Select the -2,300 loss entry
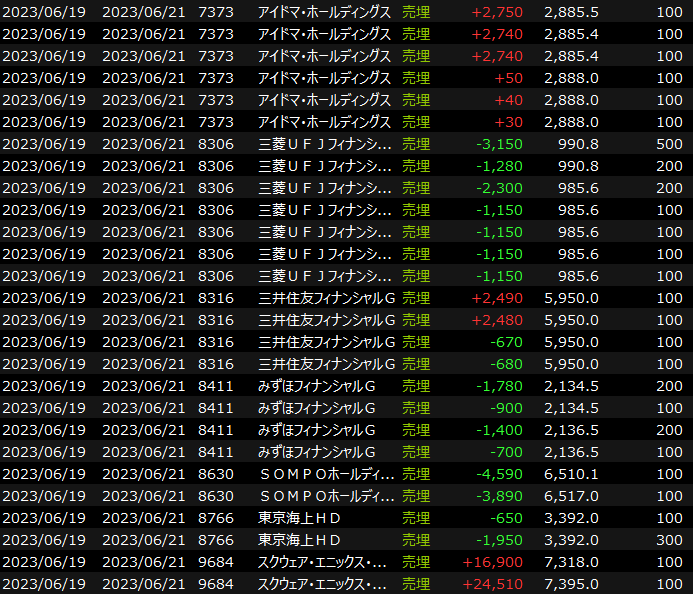 (499, 188)
